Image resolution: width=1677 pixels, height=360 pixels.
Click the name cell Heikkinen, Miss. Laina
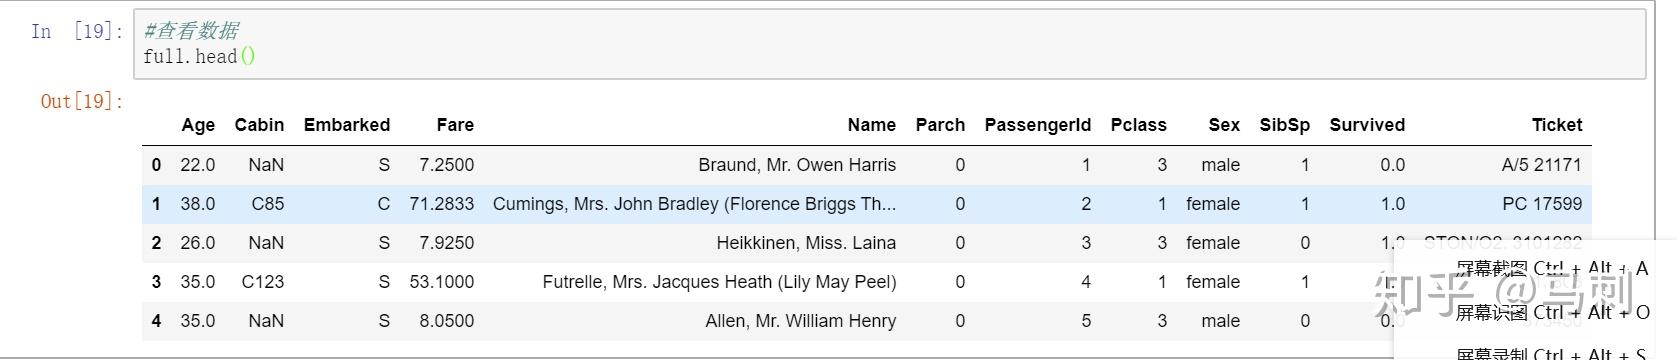[x=806, y=243]
